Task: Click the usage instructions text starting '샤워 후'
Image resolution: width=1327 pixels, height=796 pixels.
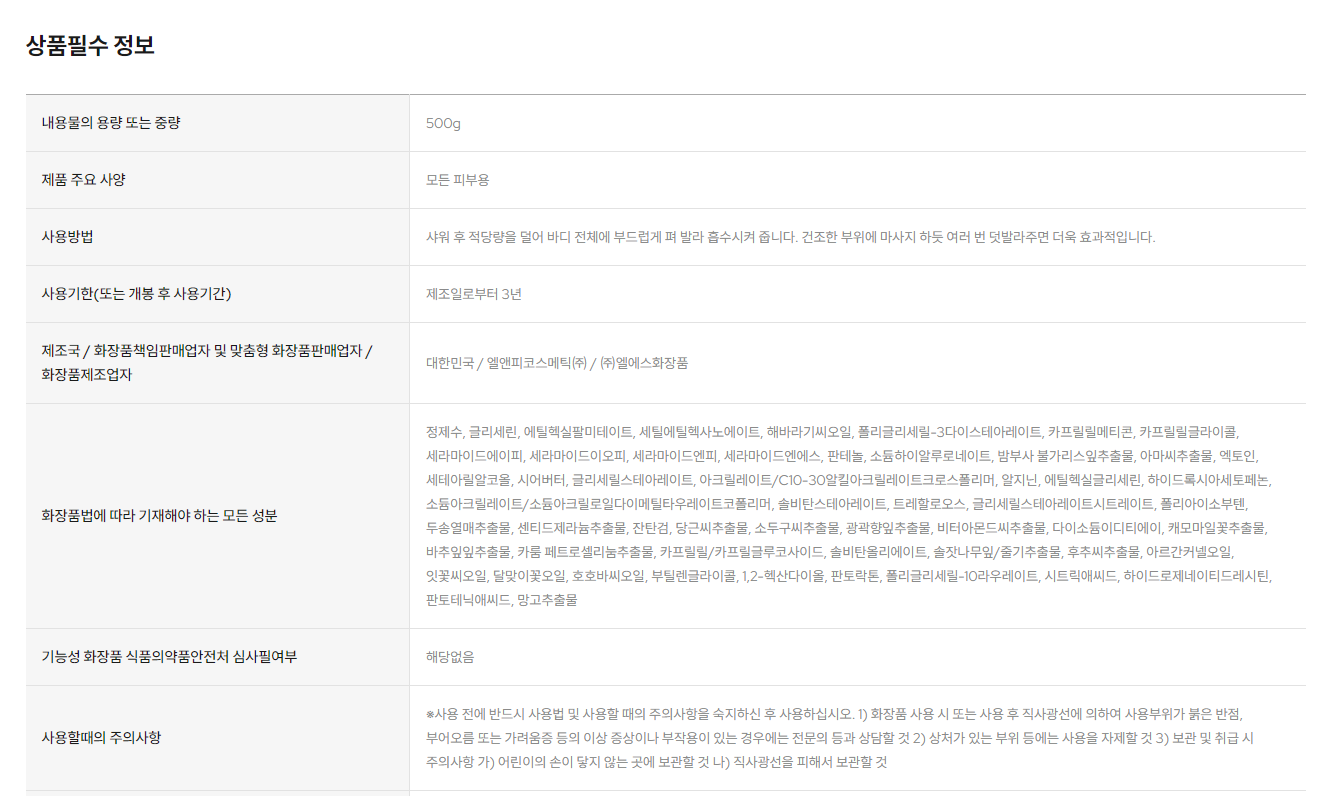Action: pos(790,237)
